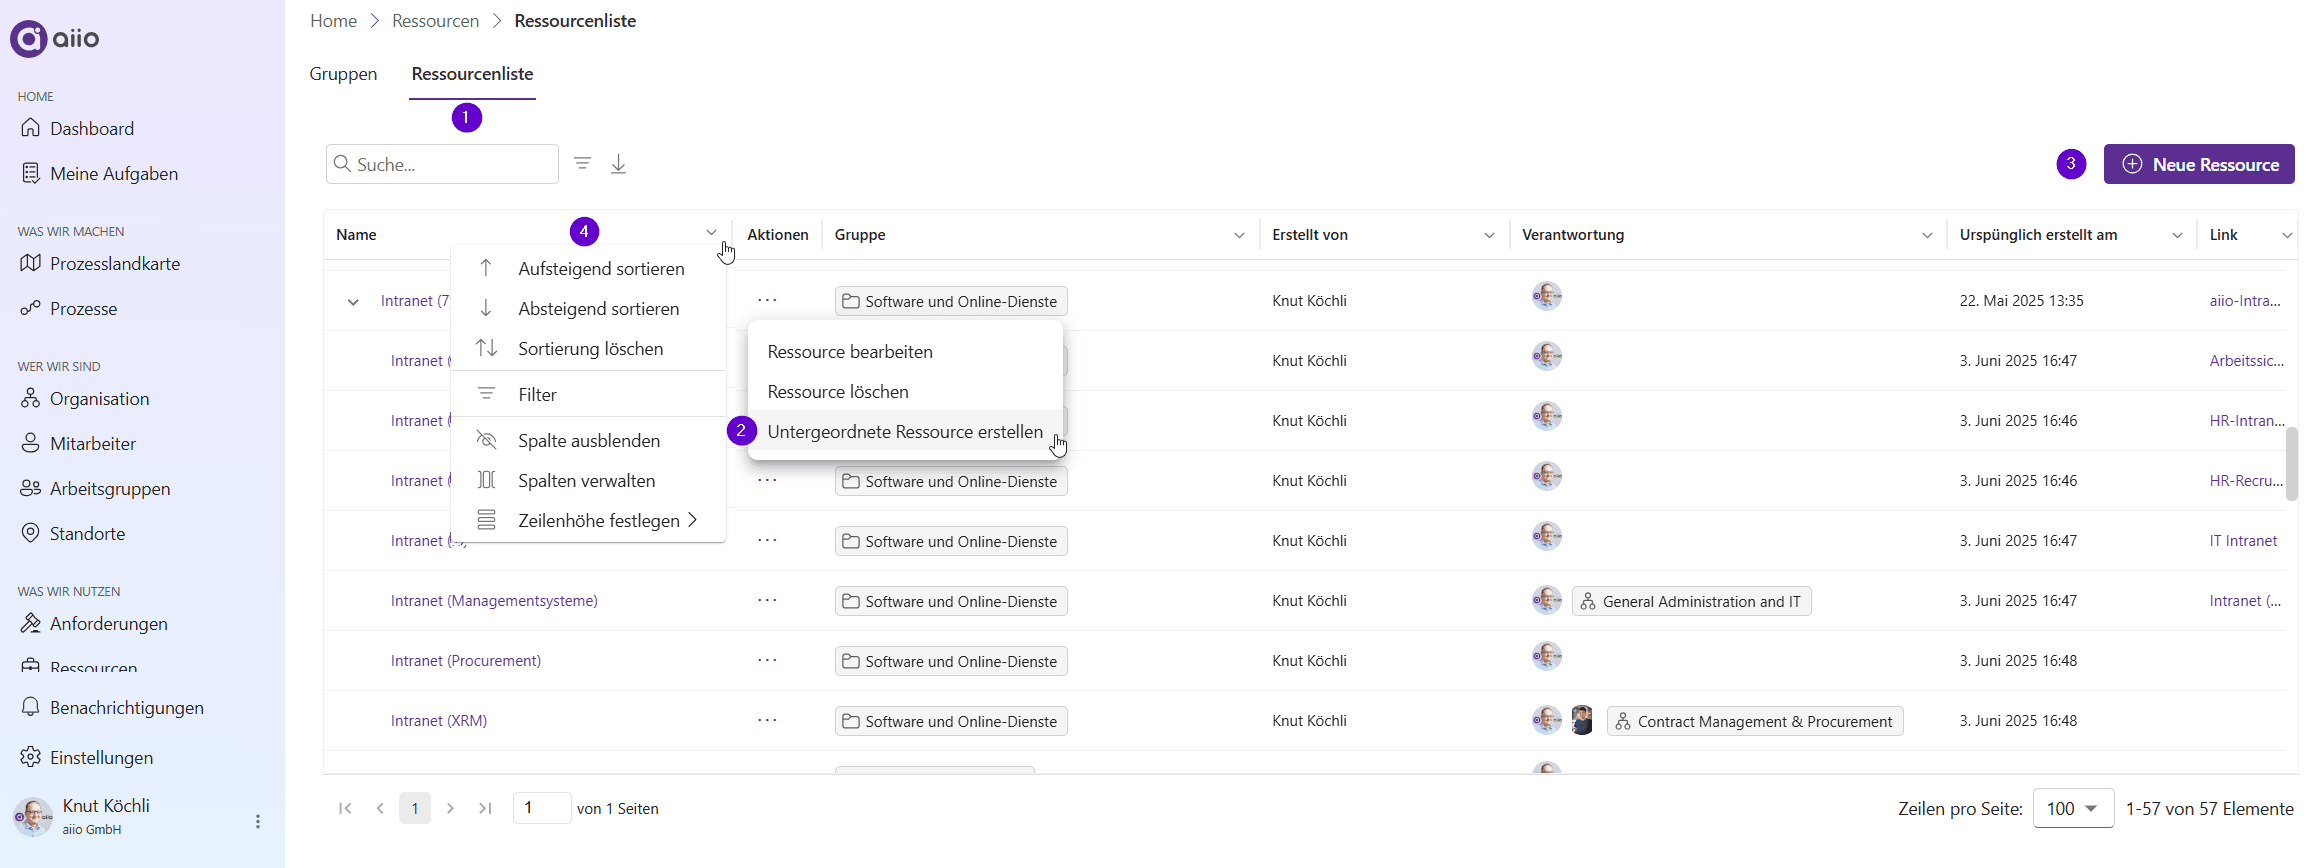Go to Home in the breadcrumb
This screenshot has height=868, width=2313.
[x=333, y=21]
